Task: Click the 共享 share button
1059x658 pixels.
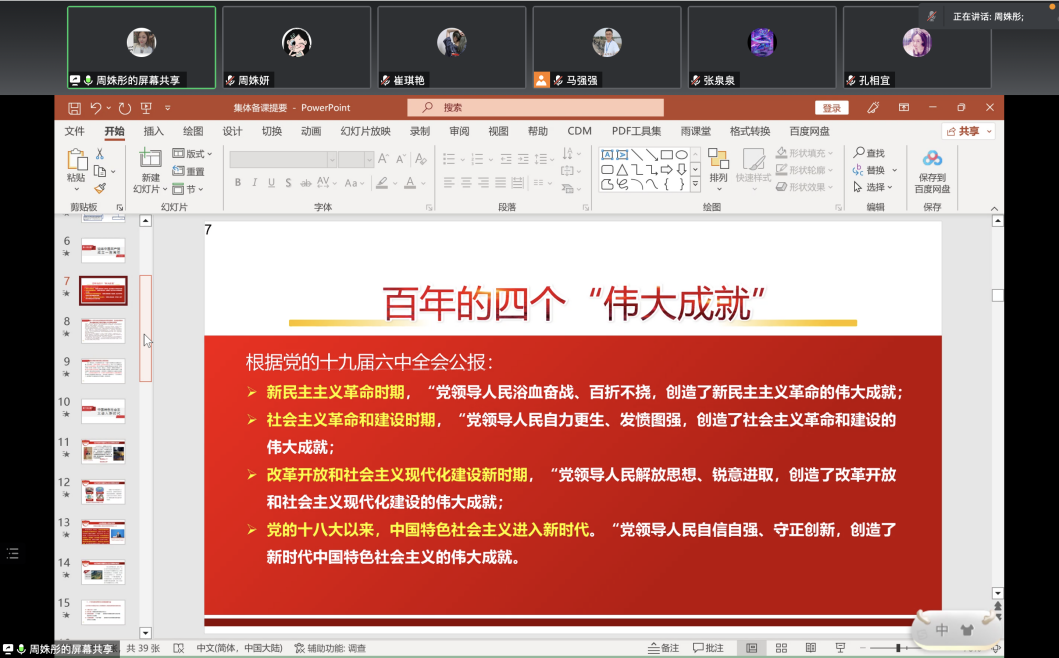Action: 968,131
